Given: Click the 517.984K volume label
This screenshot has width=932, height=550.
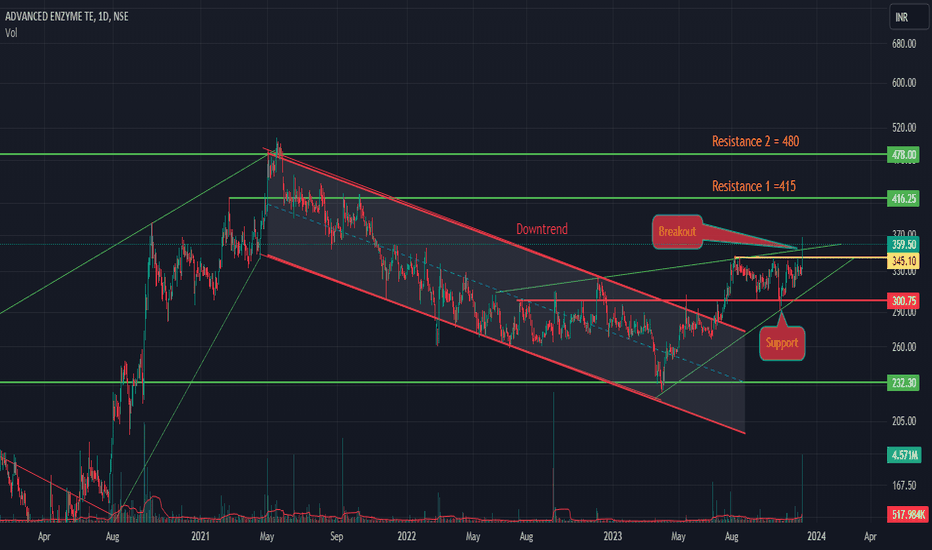Looking at the screenshot, I should [x=908, y=514].
